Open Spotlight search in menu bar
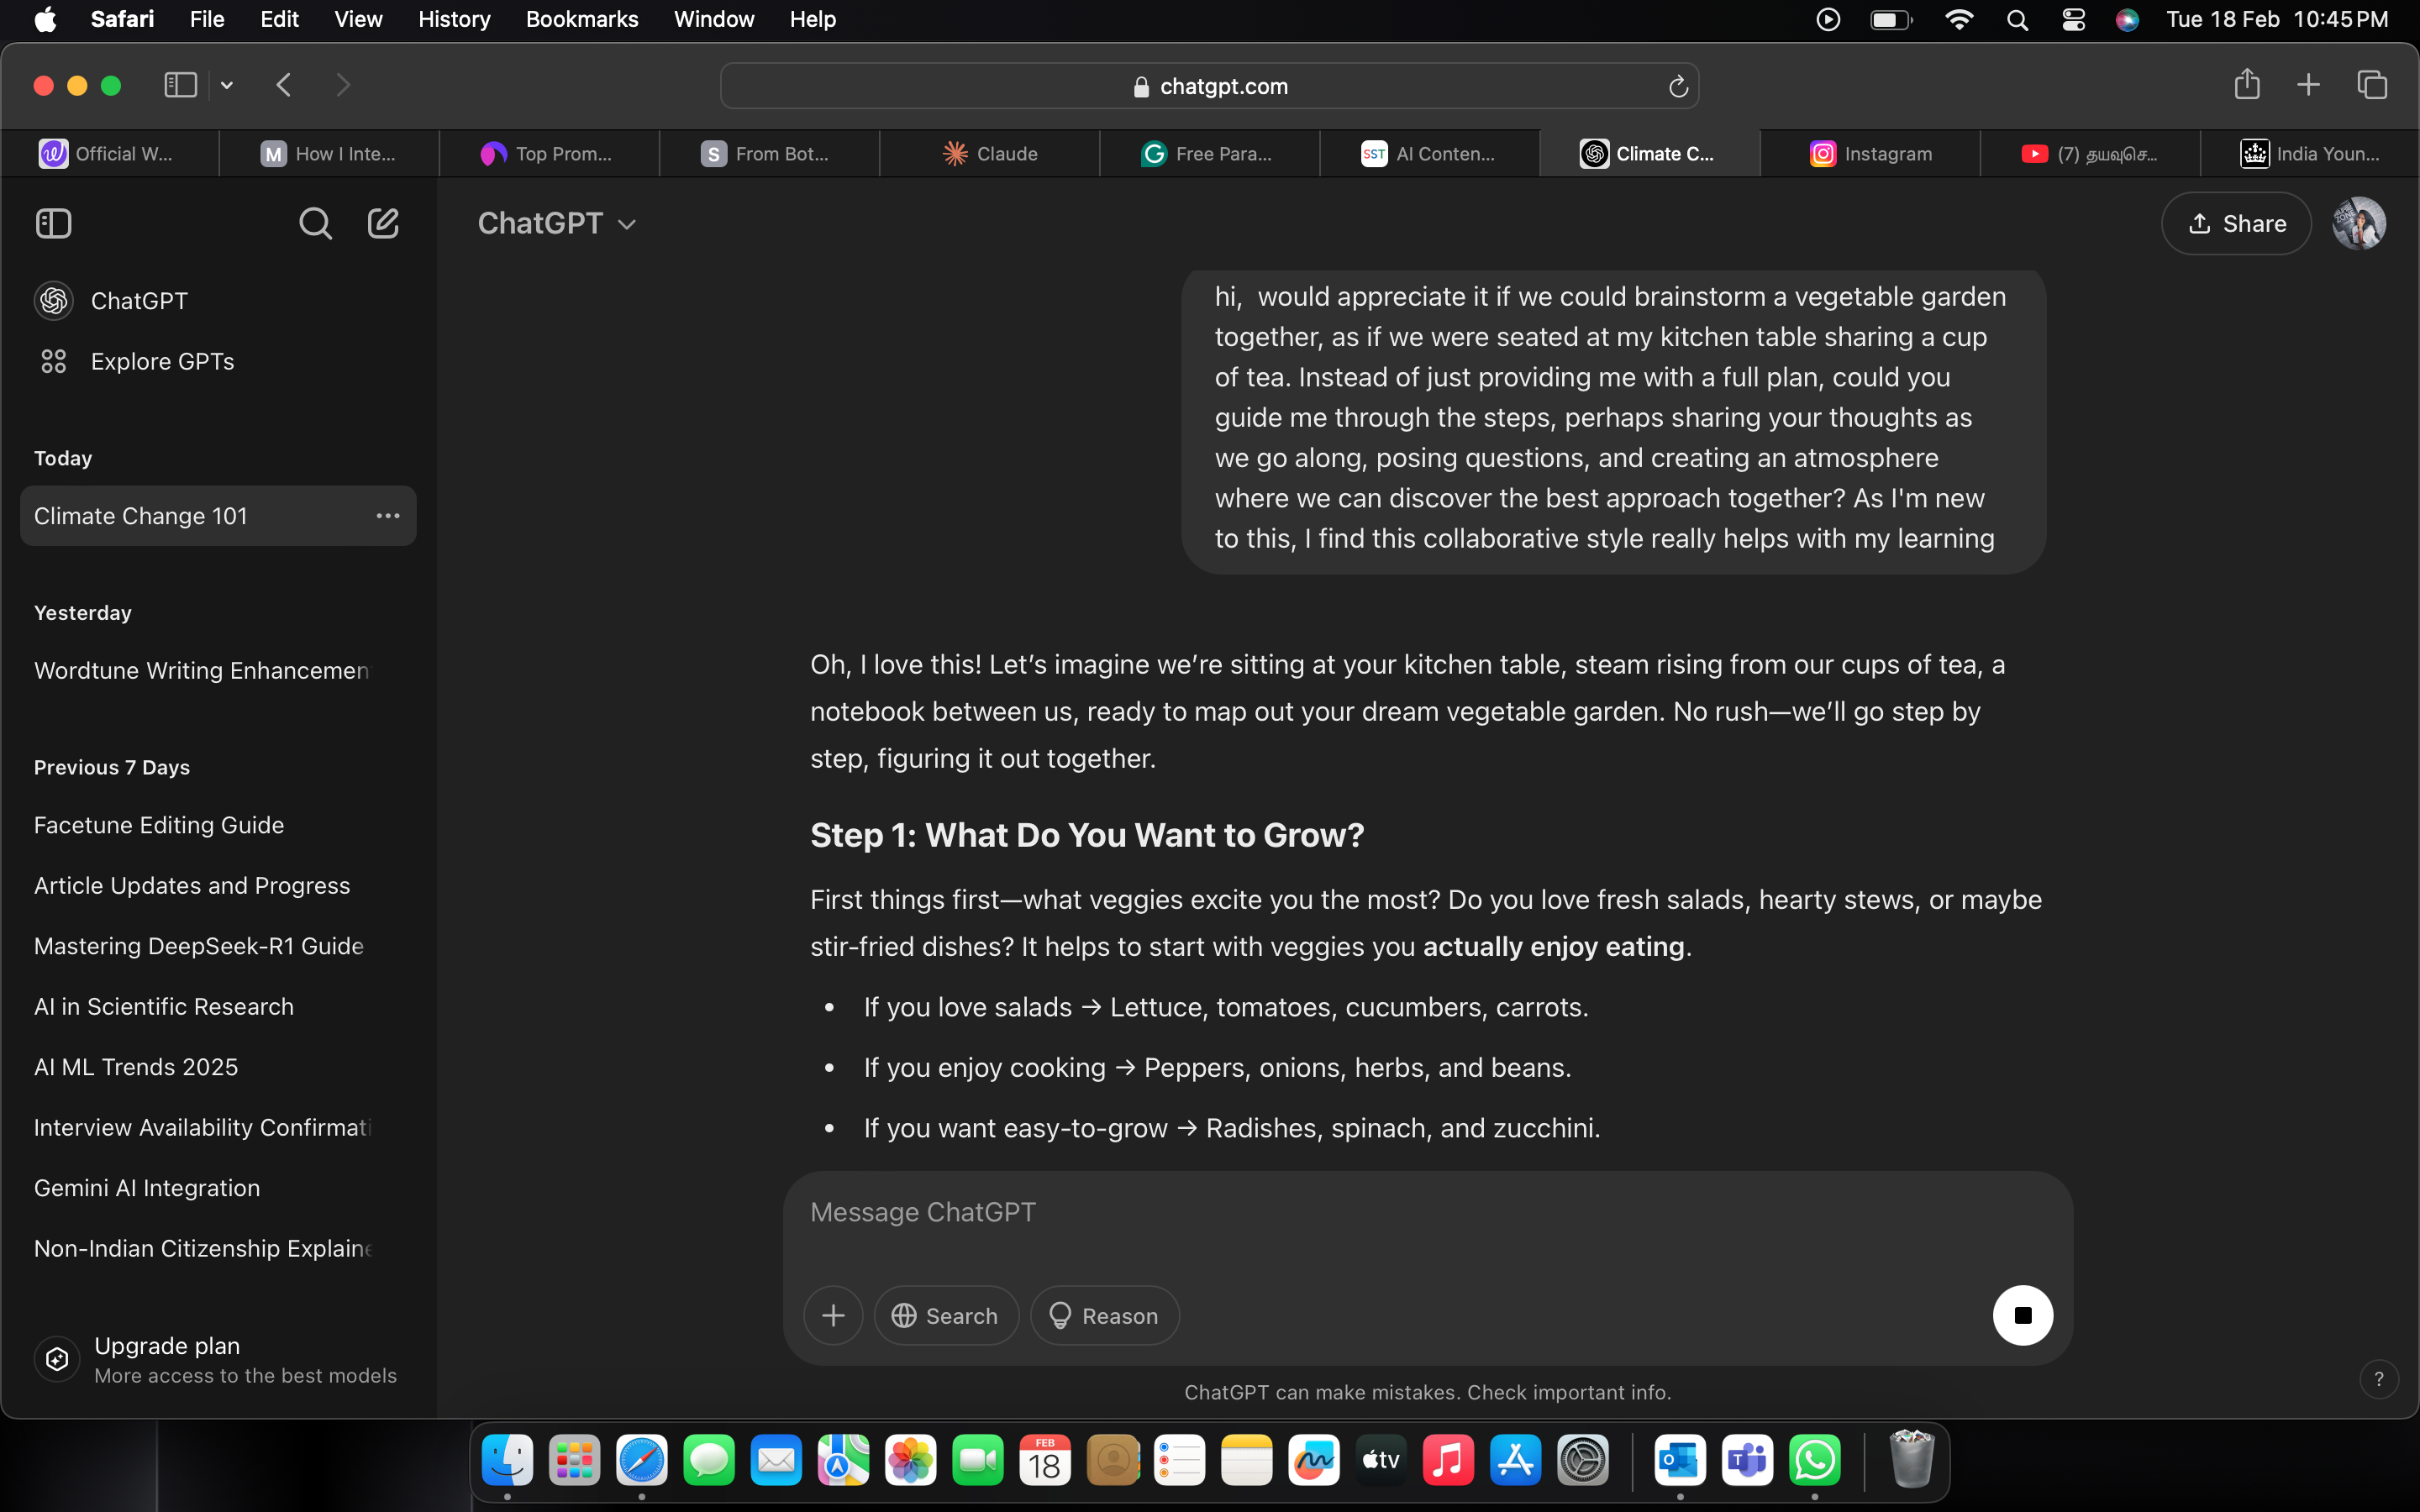This screenshot has width=2420, height=1512. coord(2017,19)
